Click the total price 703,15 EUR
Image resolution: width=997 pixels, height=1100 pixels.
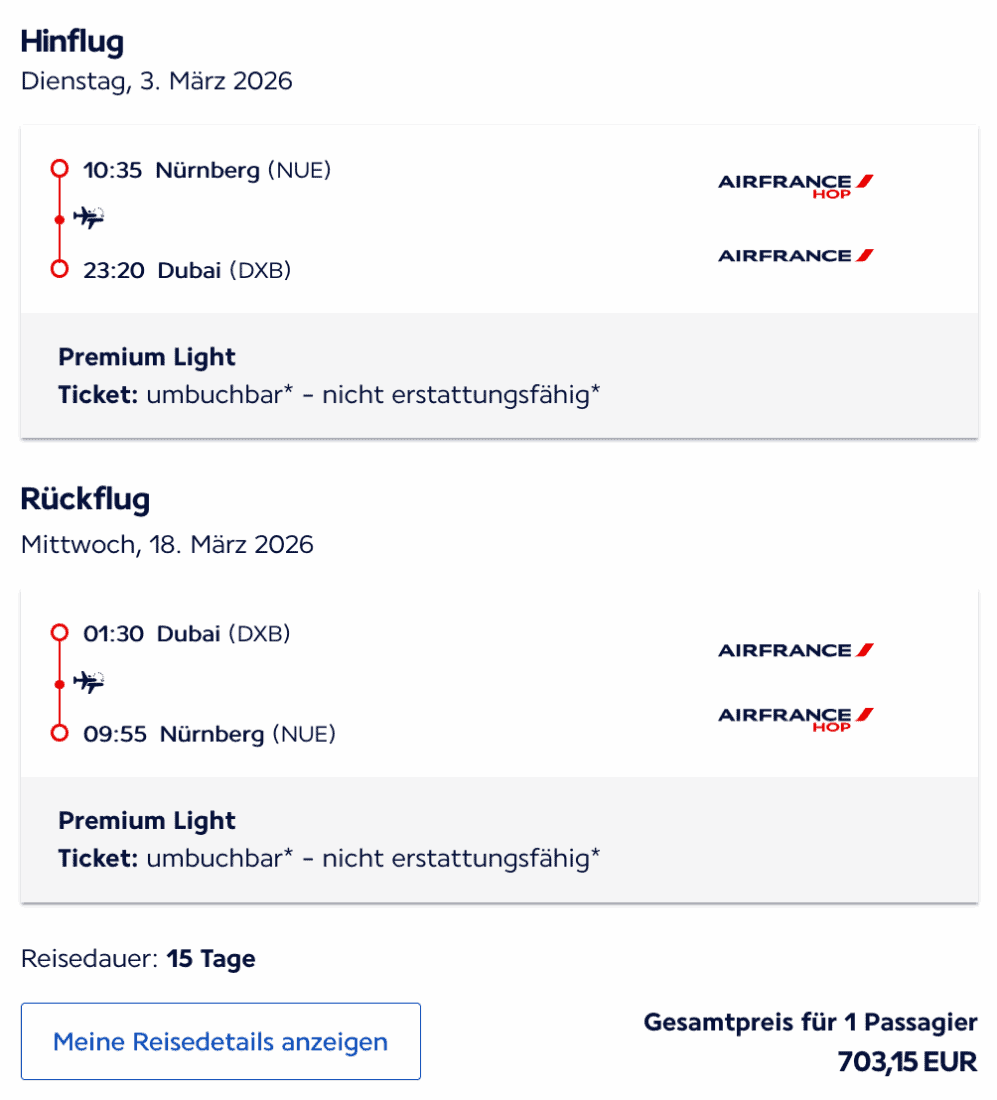tap(907, 1061)
